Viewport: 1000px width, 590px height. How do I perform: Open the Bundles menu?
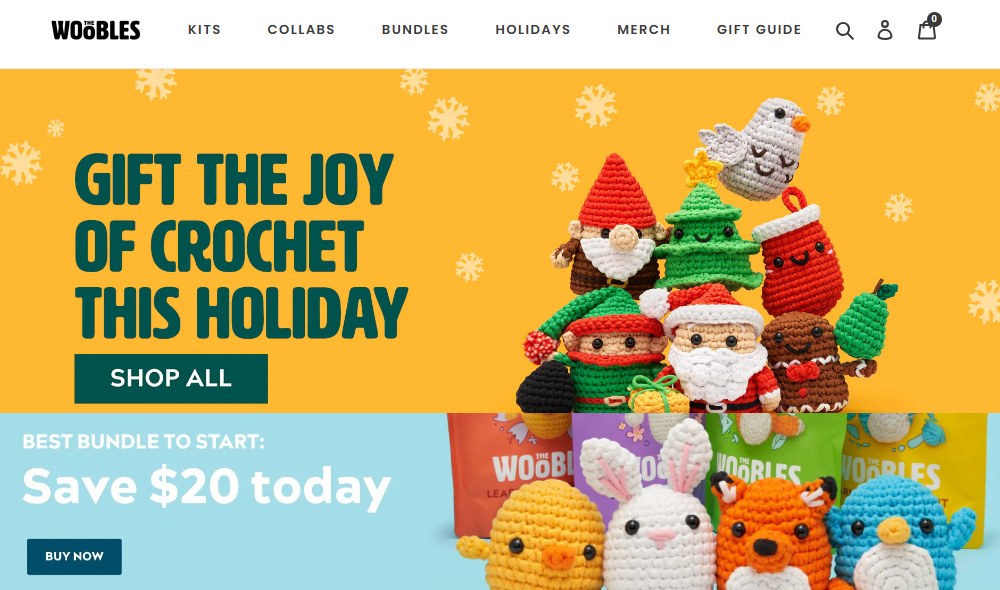(415, 30)
